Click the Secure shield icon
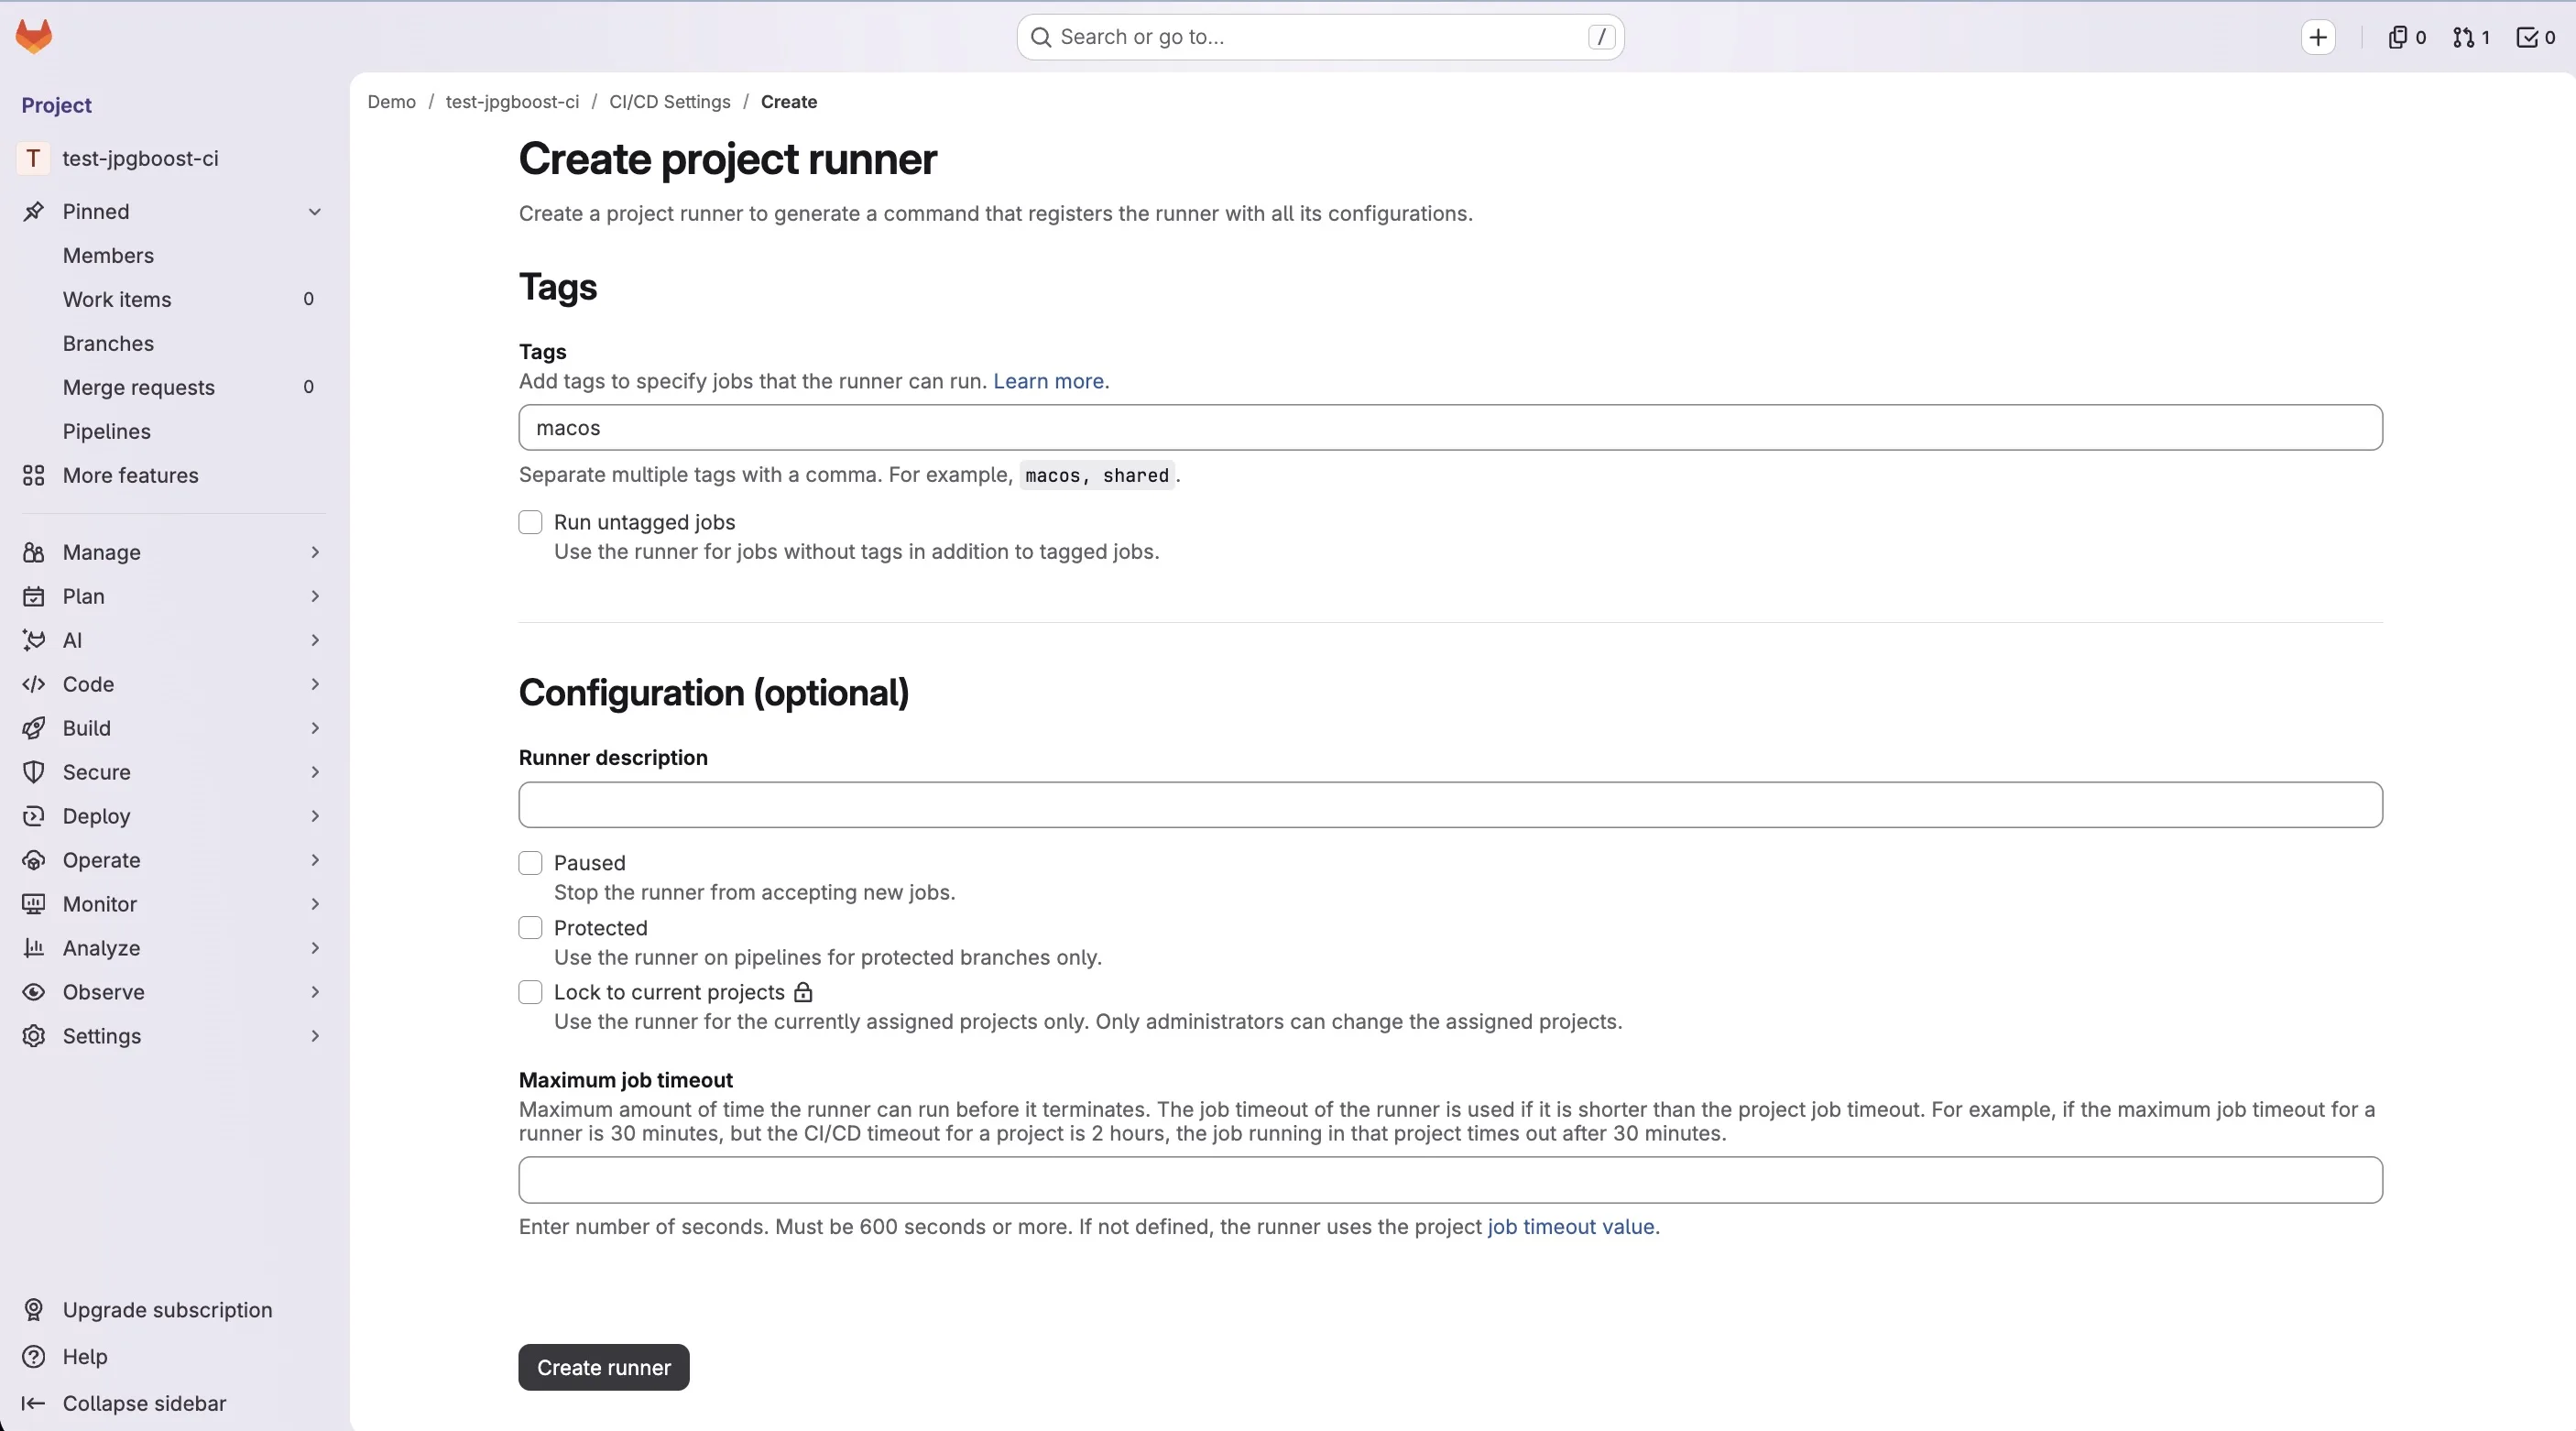2576x1431 pixels. [34, 772]
